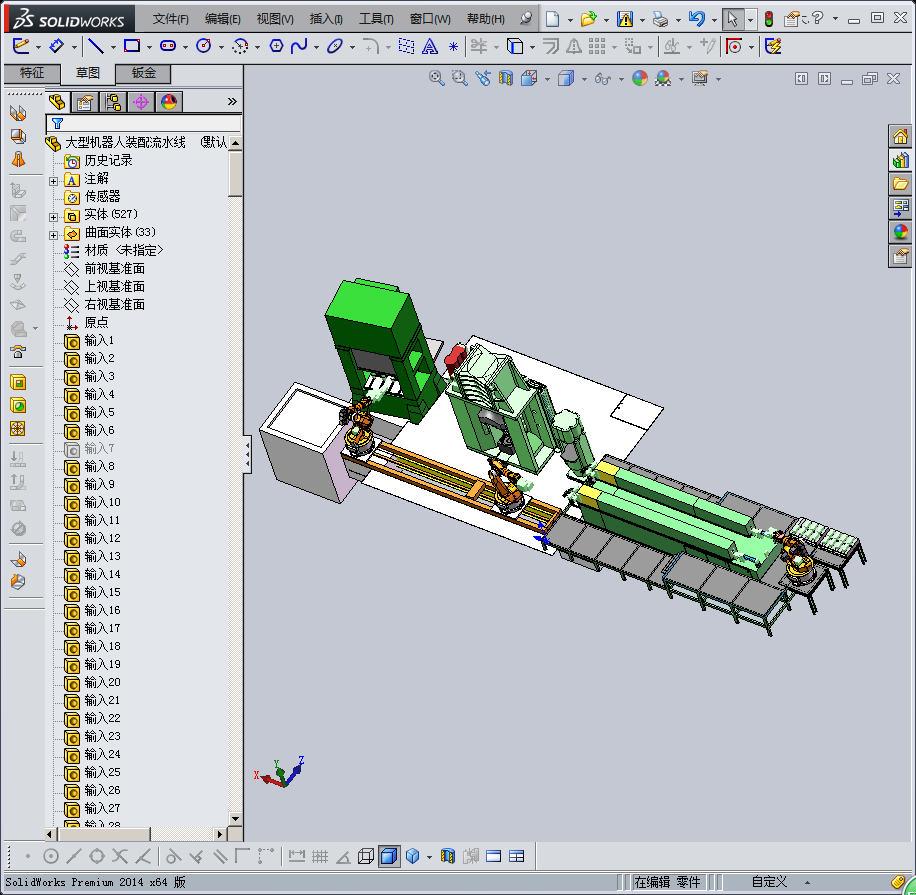Toggle the Grid display icon in bottom toolbar
The image size is (916, 895).
tap(320, 856)
